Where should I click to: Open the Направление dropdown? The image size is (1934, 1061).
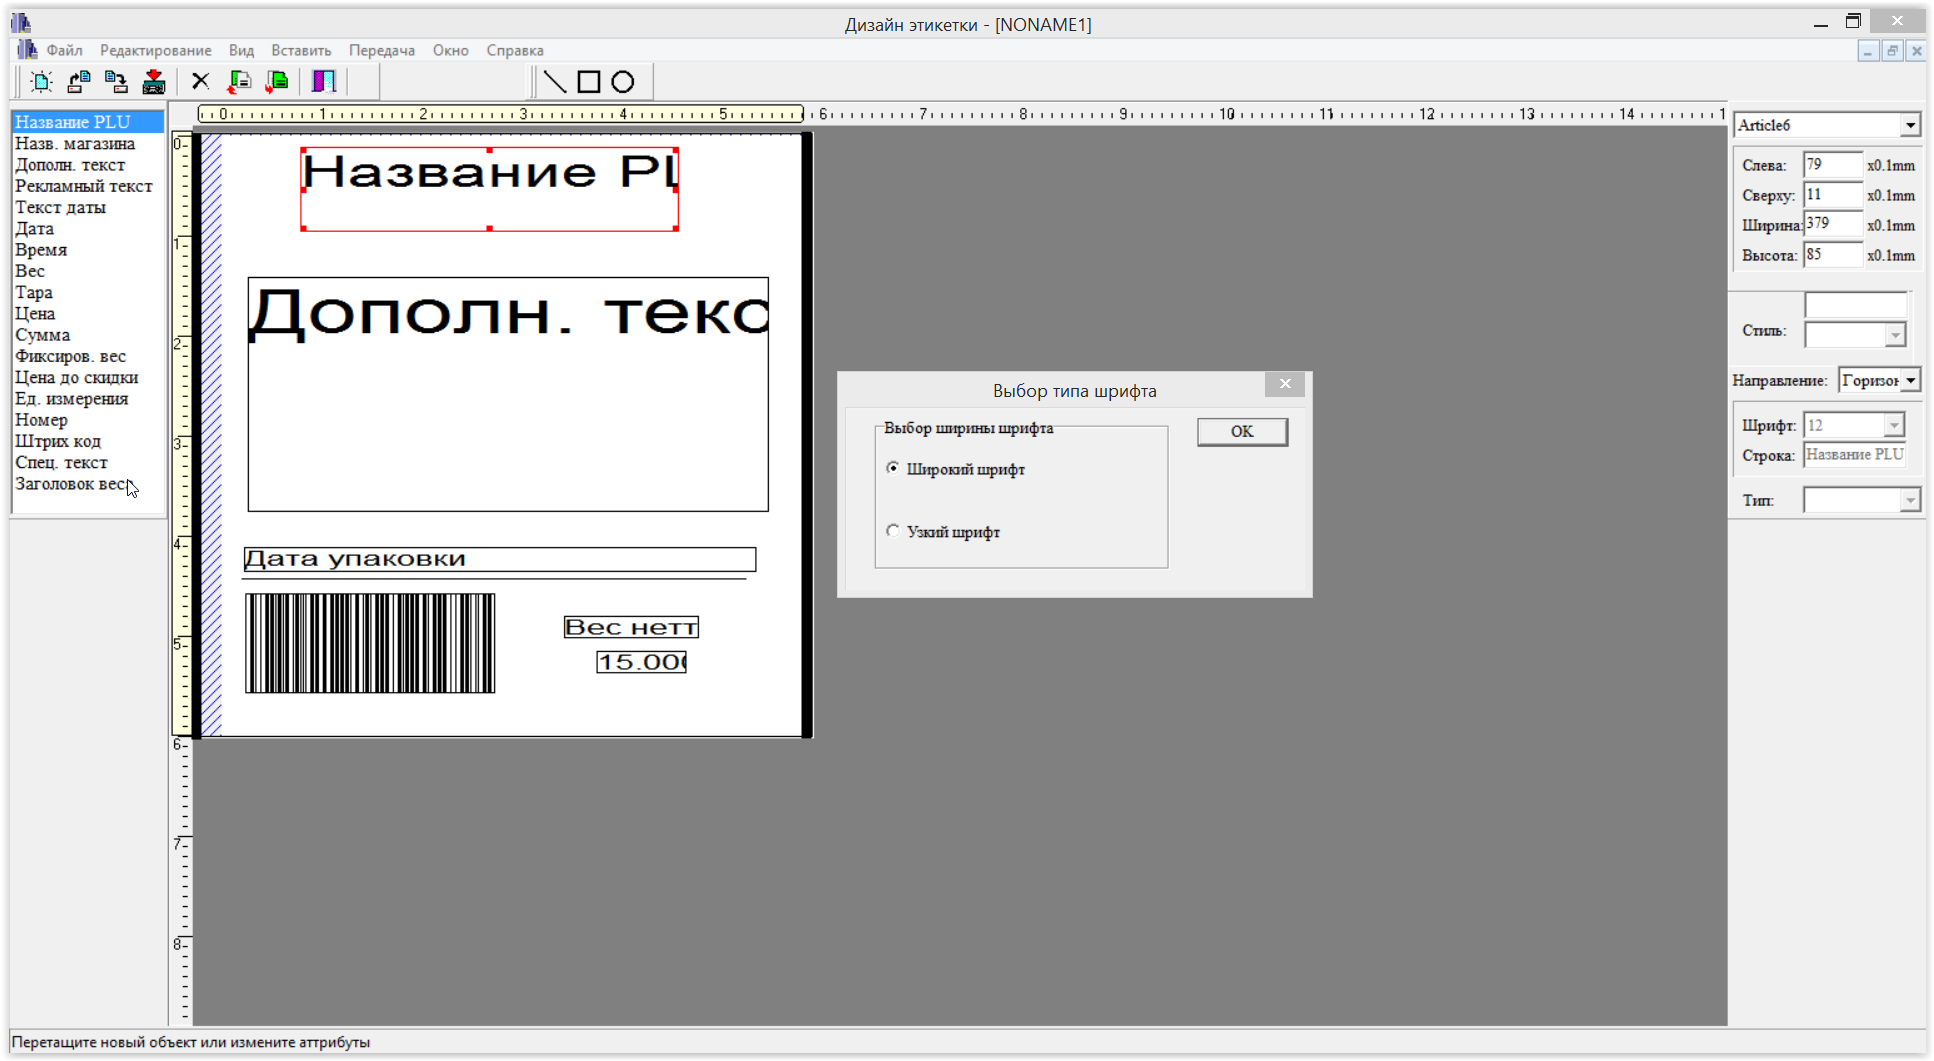[x=1909, y=380]
